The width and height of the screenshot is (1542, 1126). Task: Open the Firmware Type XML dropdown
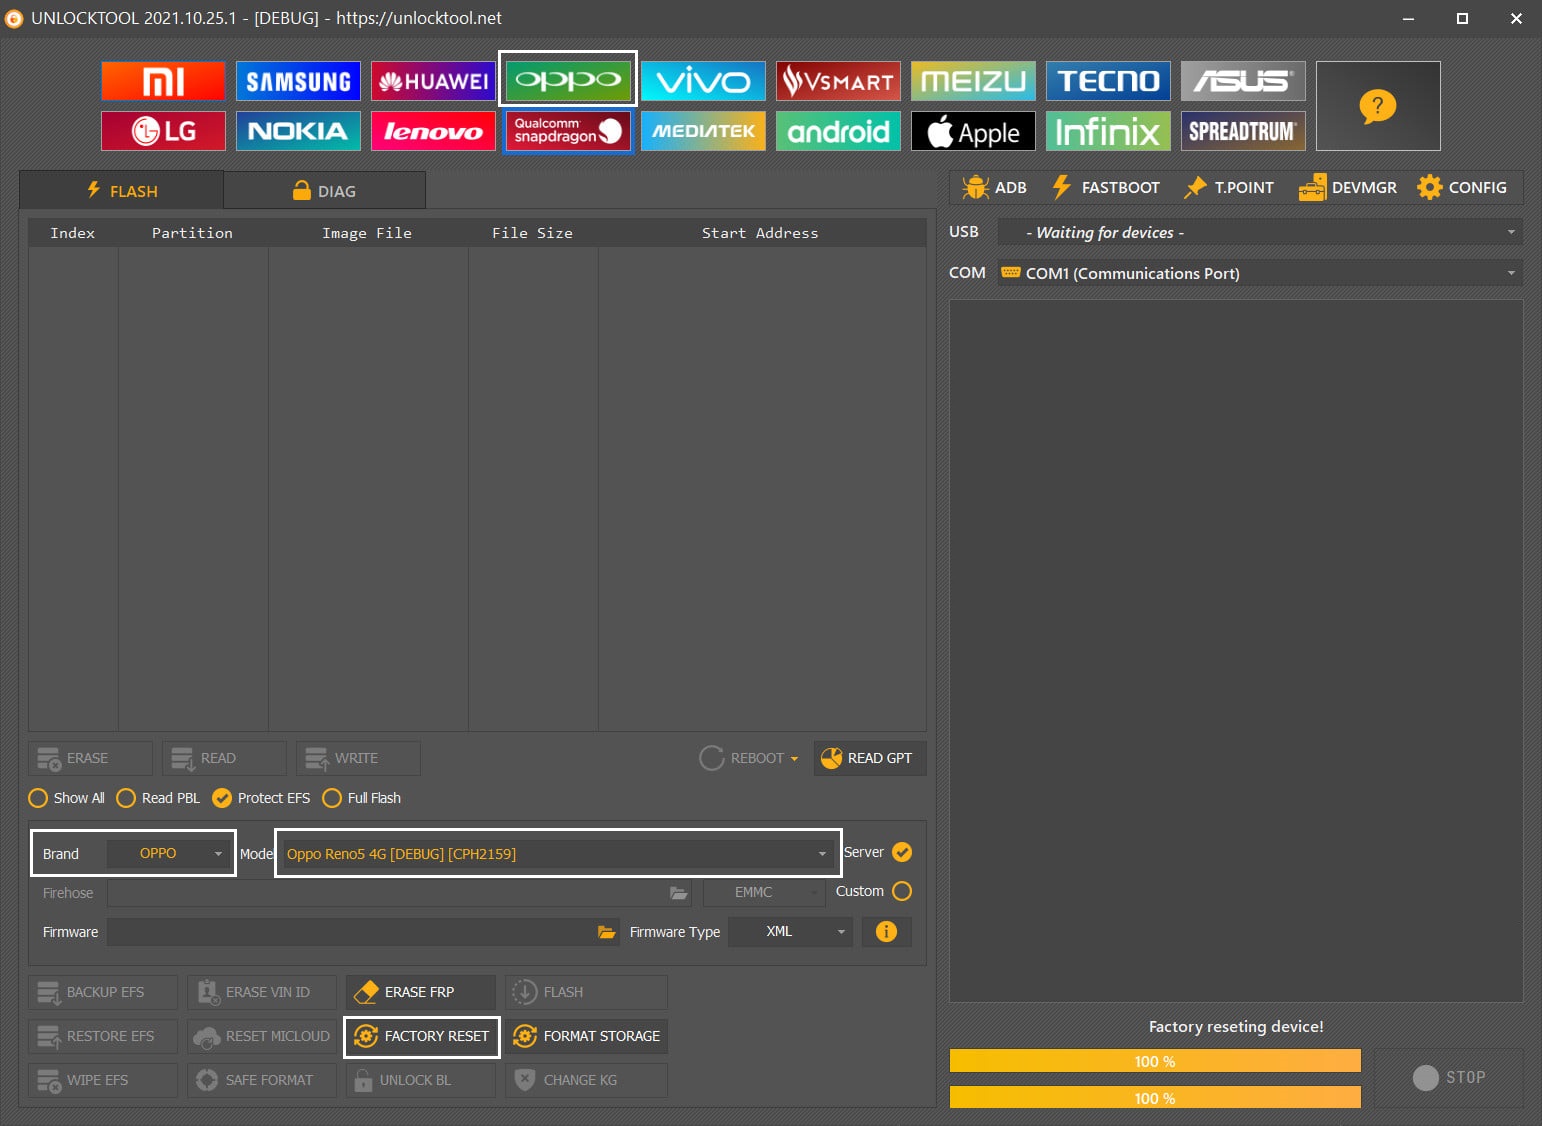pos(790,931)
